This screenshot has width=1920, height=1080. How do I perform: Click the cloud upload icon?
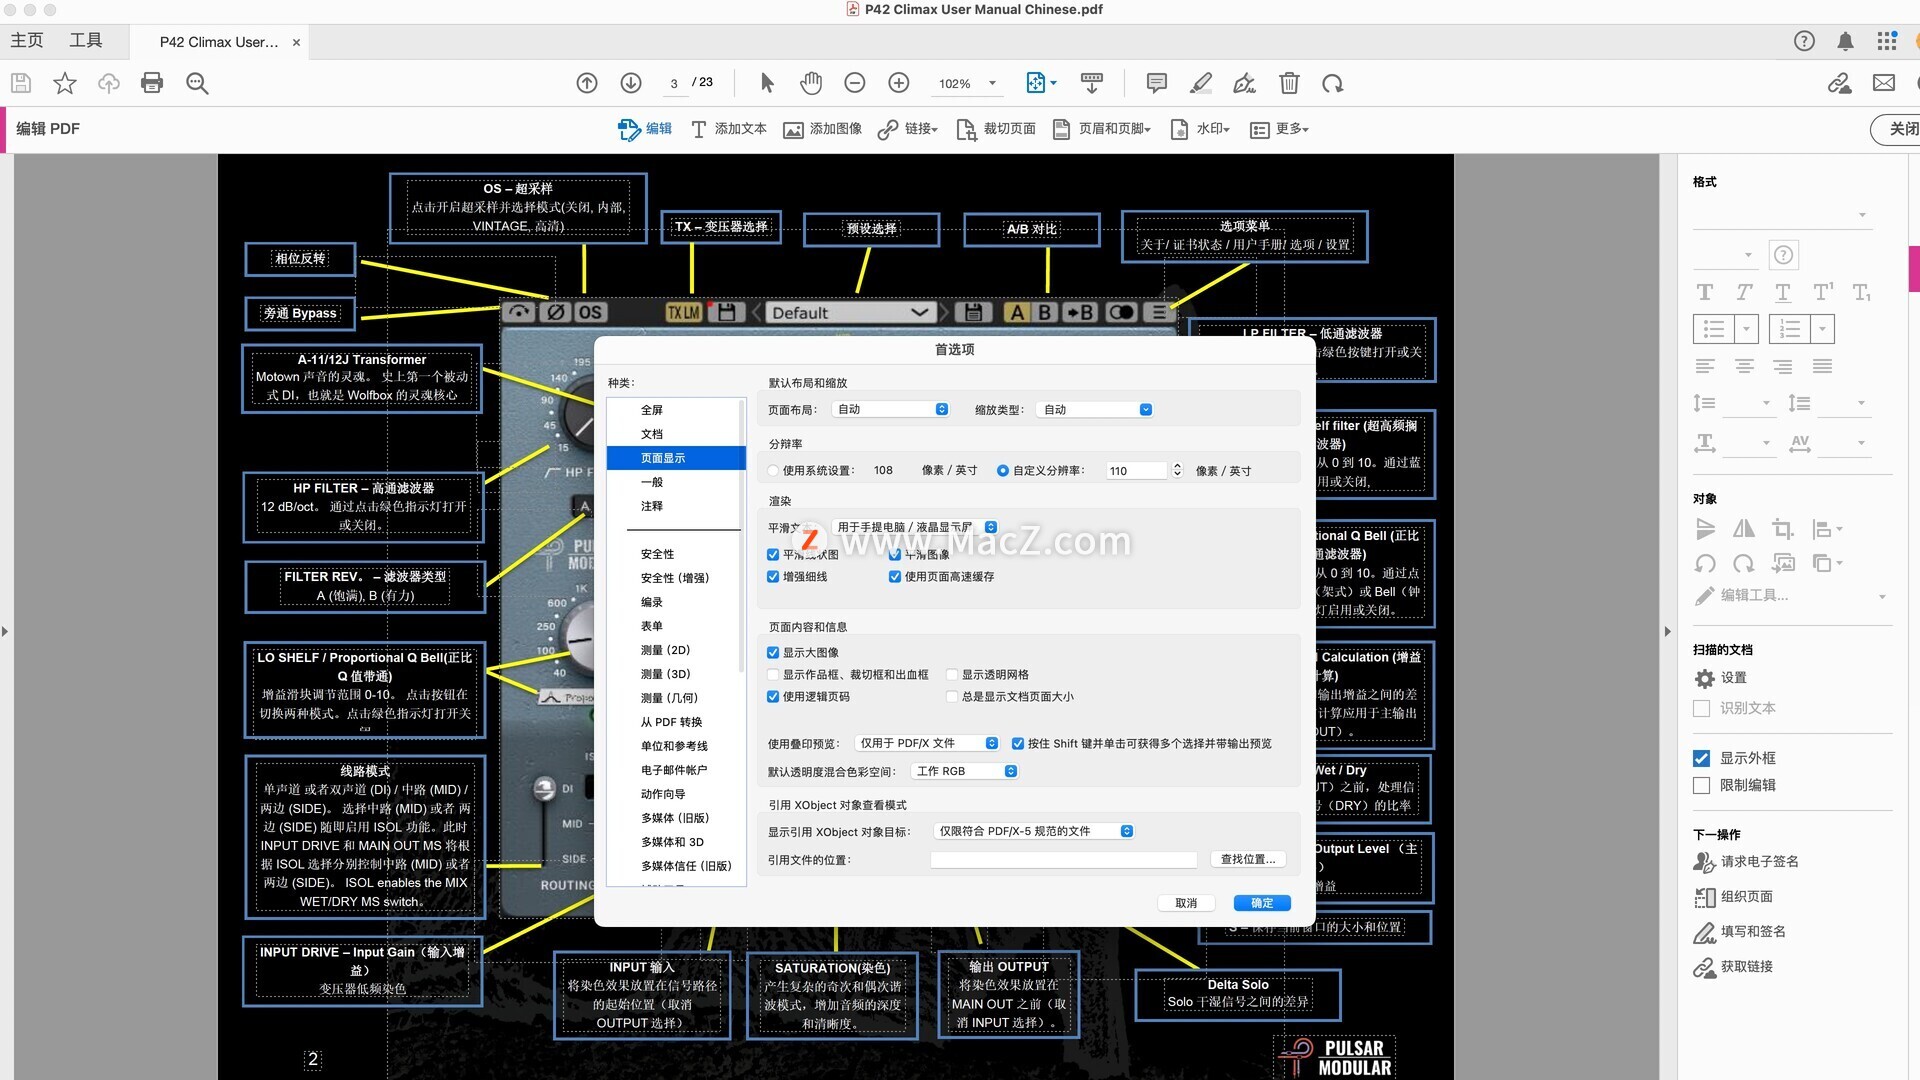point(109,83)
